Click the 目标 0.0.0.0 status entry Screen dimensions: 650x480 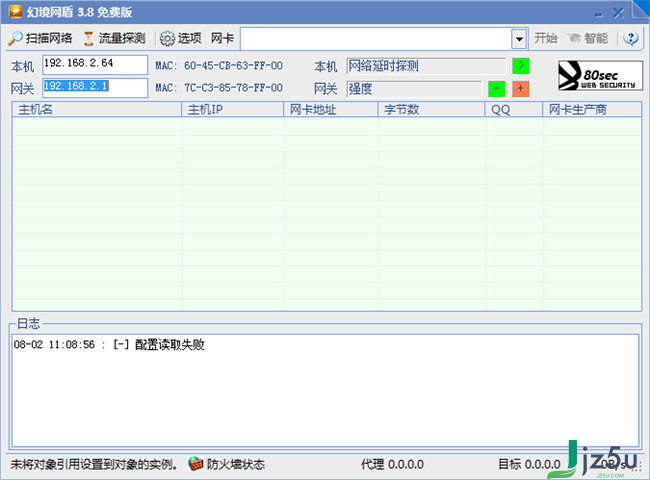[x=529, y=464]
